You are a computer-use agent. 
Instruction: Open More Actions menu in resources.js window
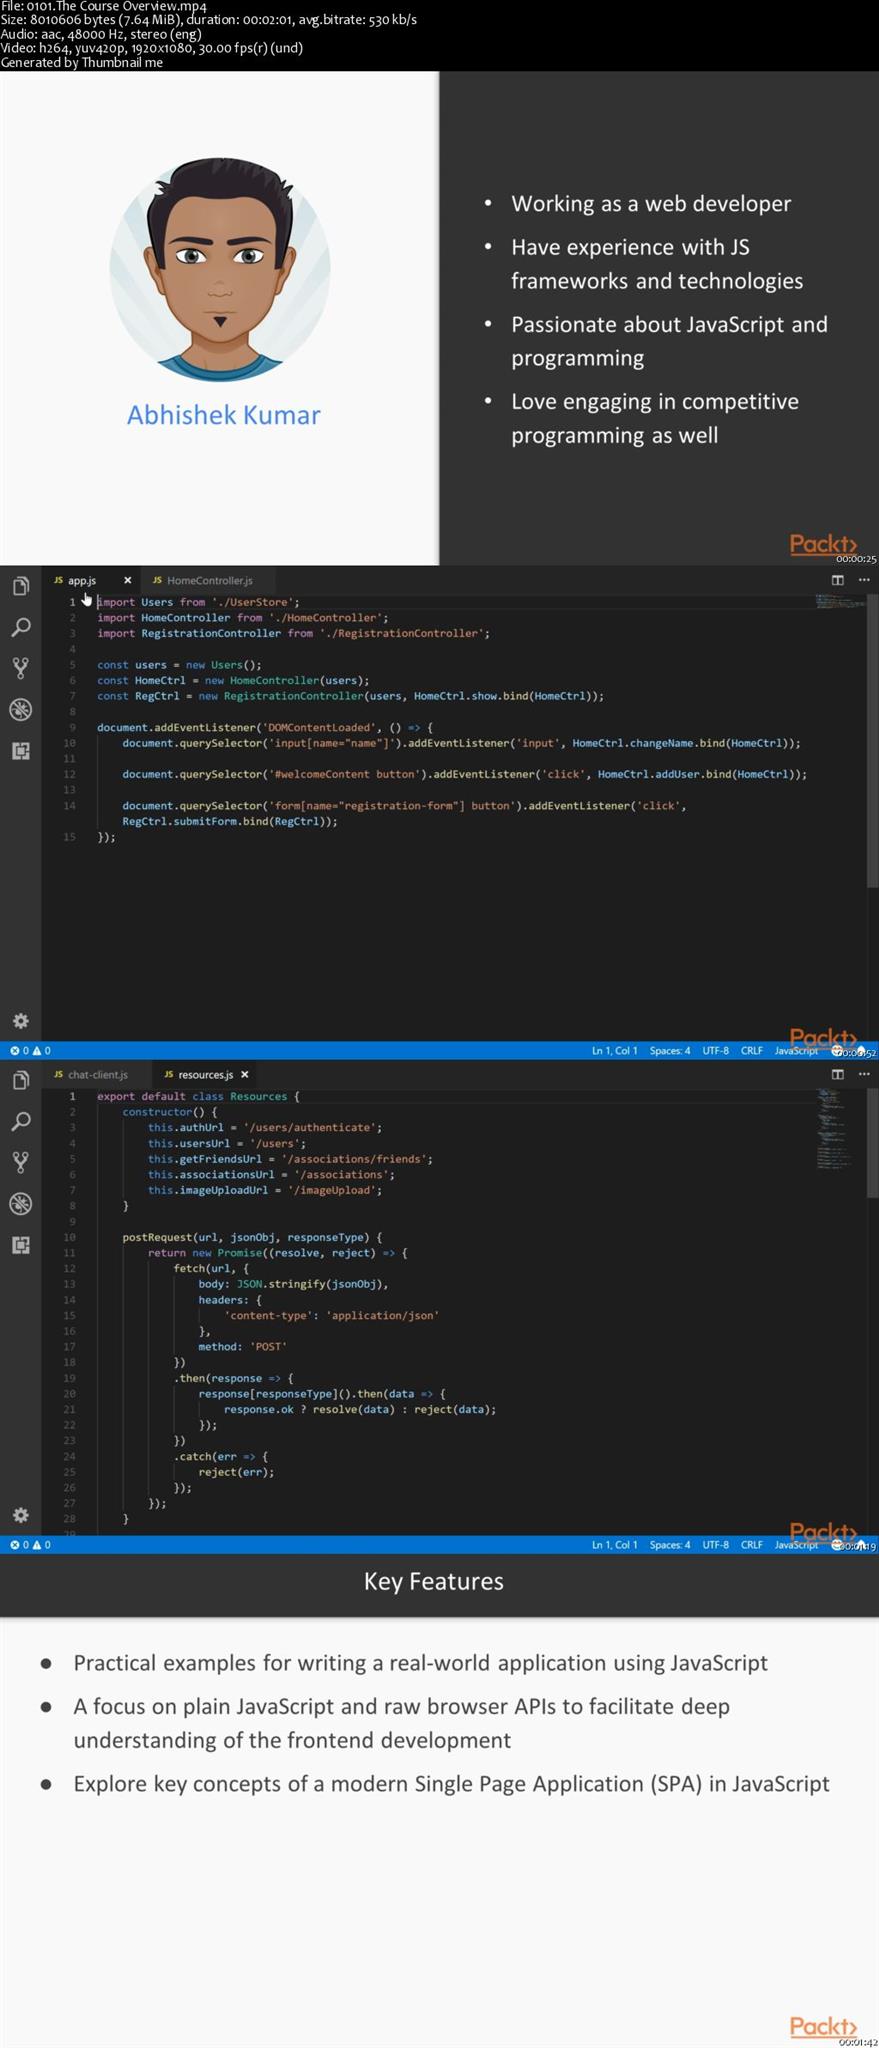tap(864, 1074)
